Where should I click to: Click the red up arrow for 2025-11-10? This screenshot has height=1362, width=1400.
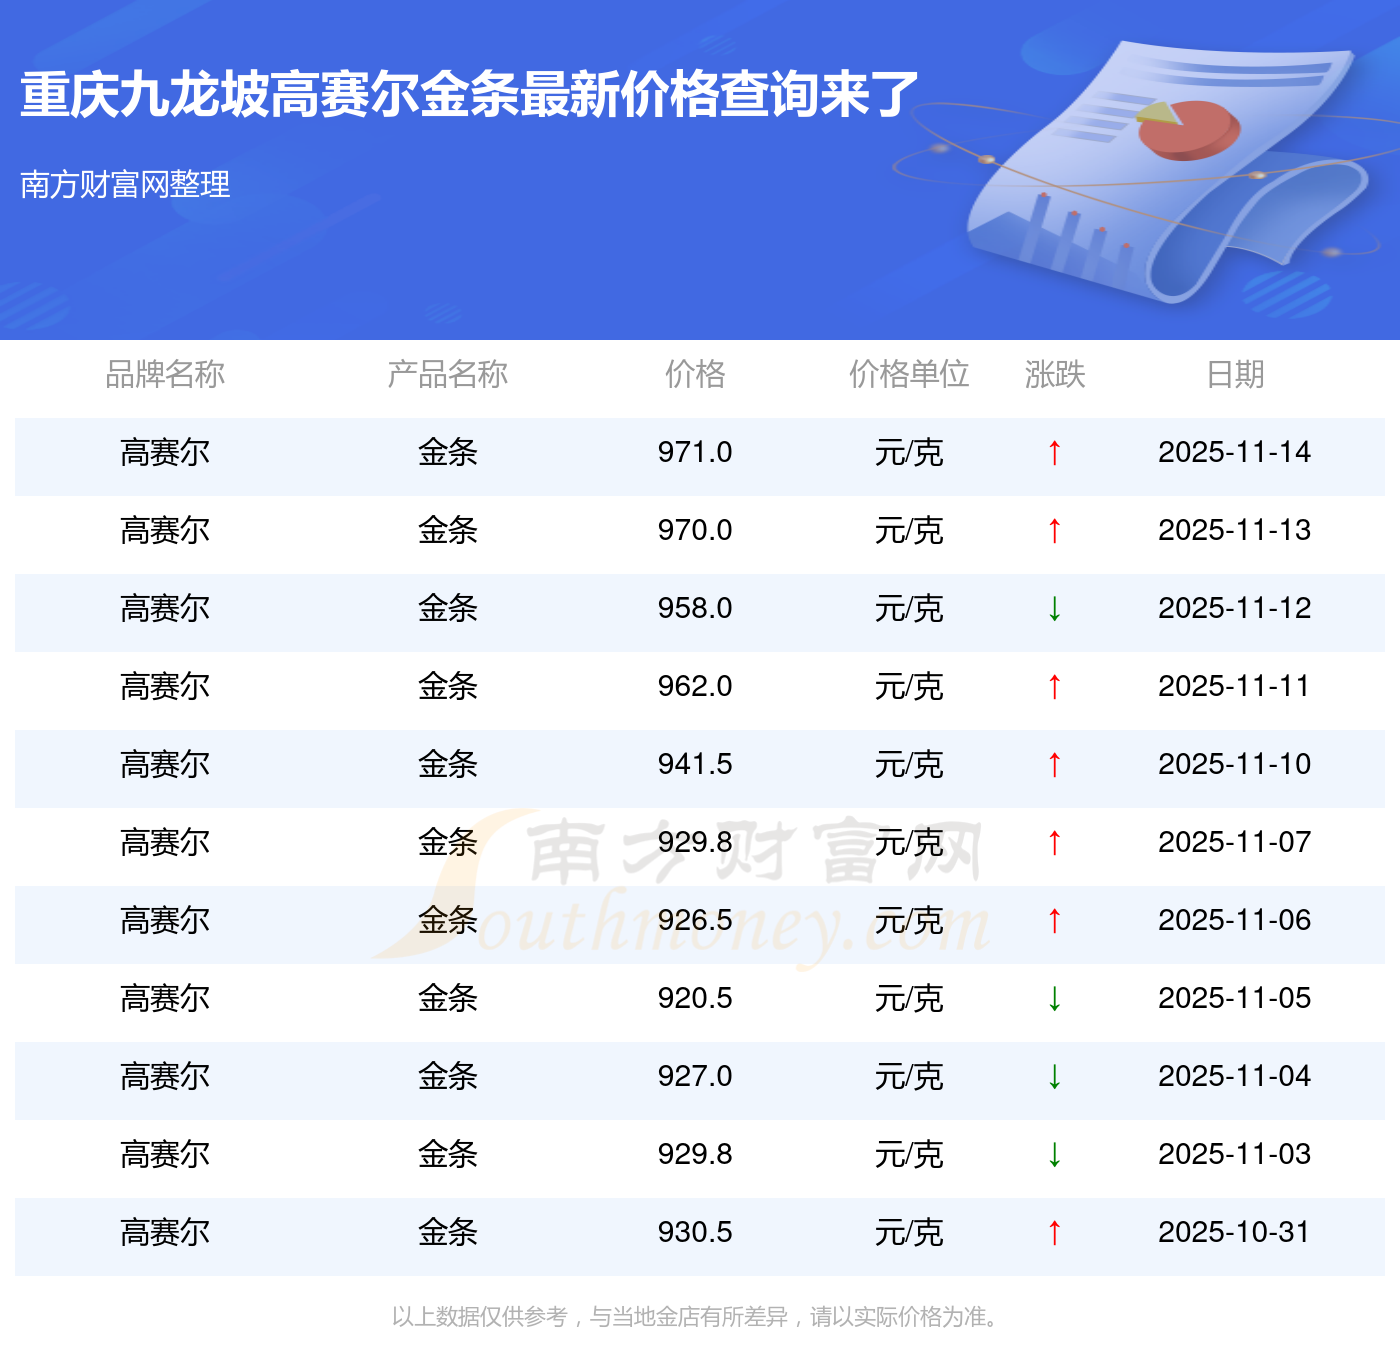1054,765
